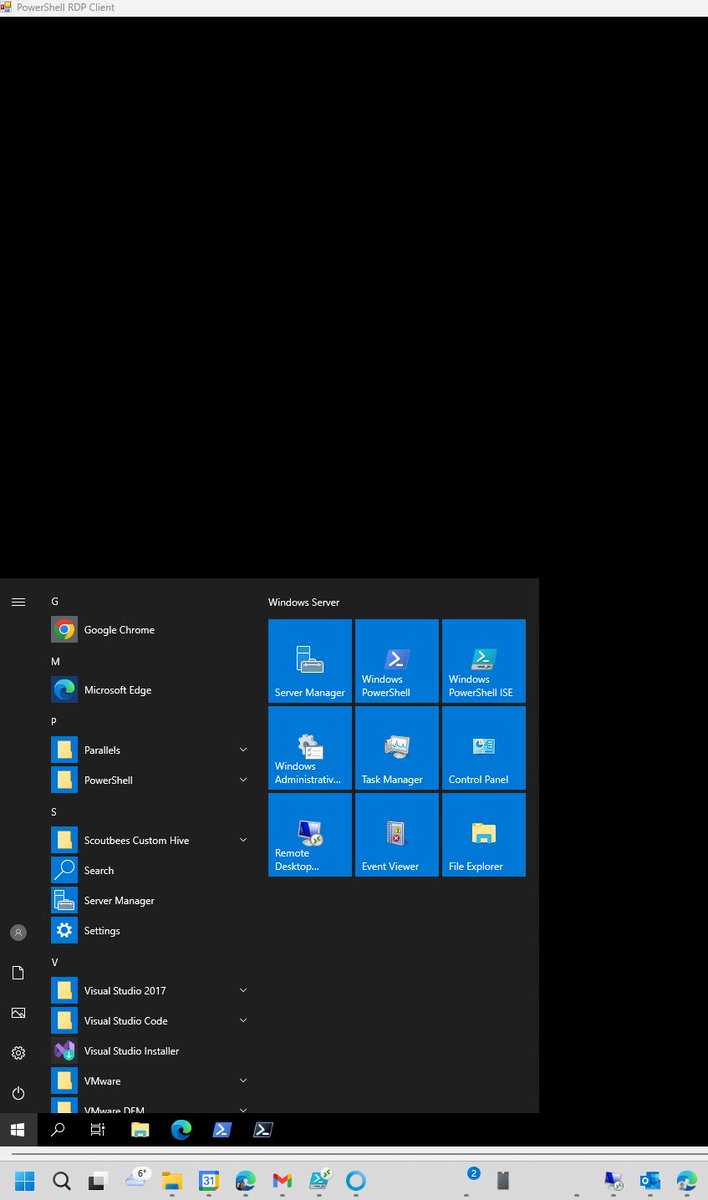This screenshot has width=708, height=1200.
Task: Expand the PowerShell folder
Action: 243,780
